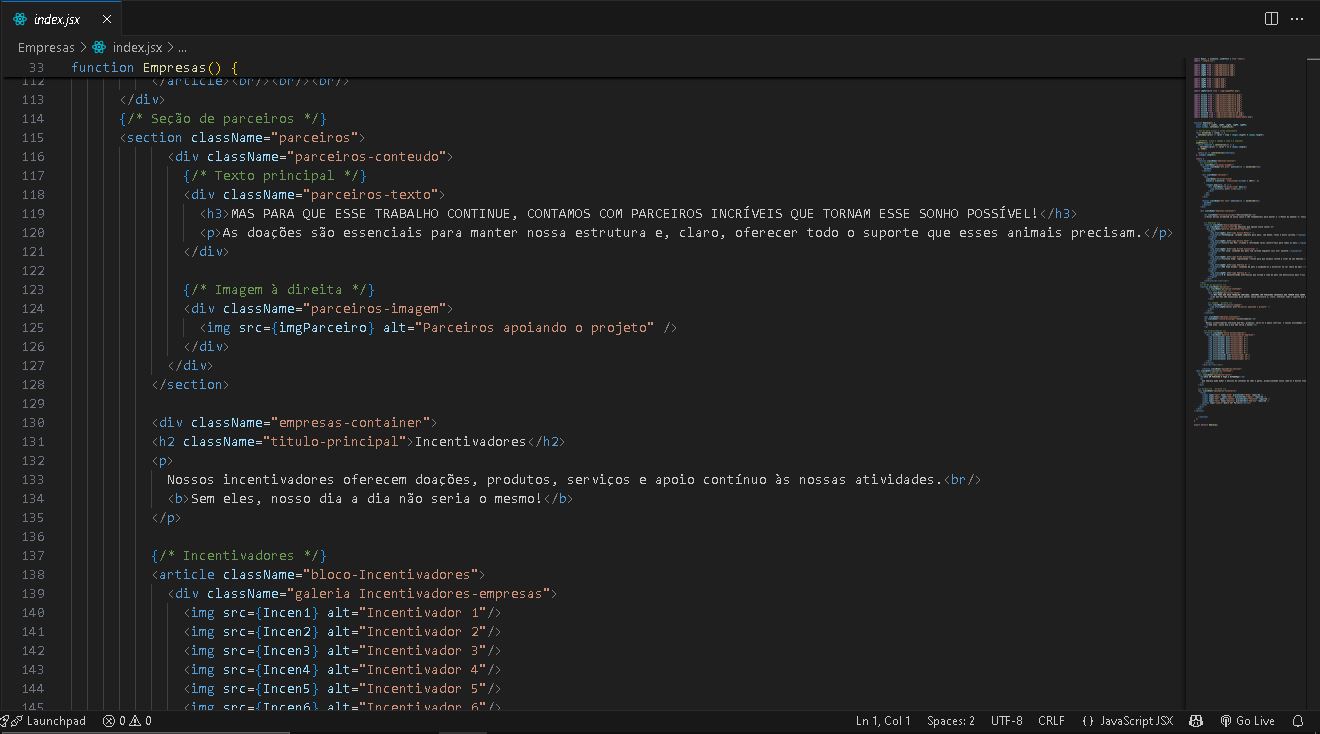Click the index.jsx file breadcrumb

point(137,47)
